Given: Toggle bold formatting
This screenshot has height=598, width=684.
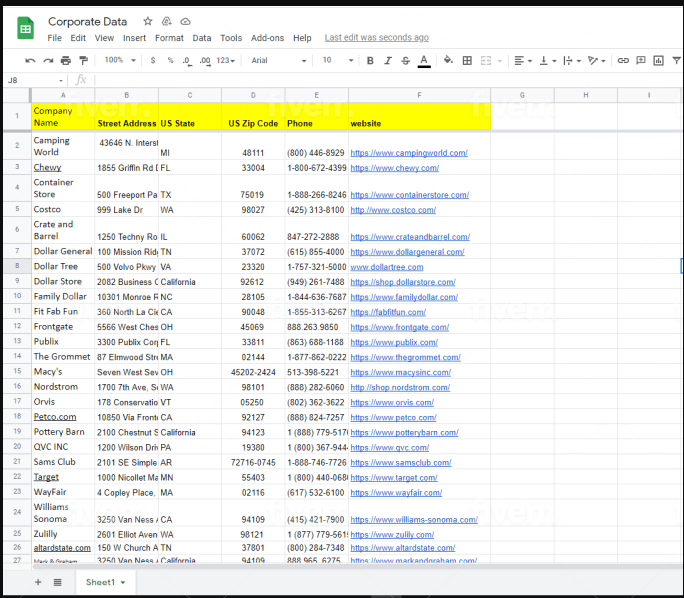Looking at the screenshot, I should (370, 61).
